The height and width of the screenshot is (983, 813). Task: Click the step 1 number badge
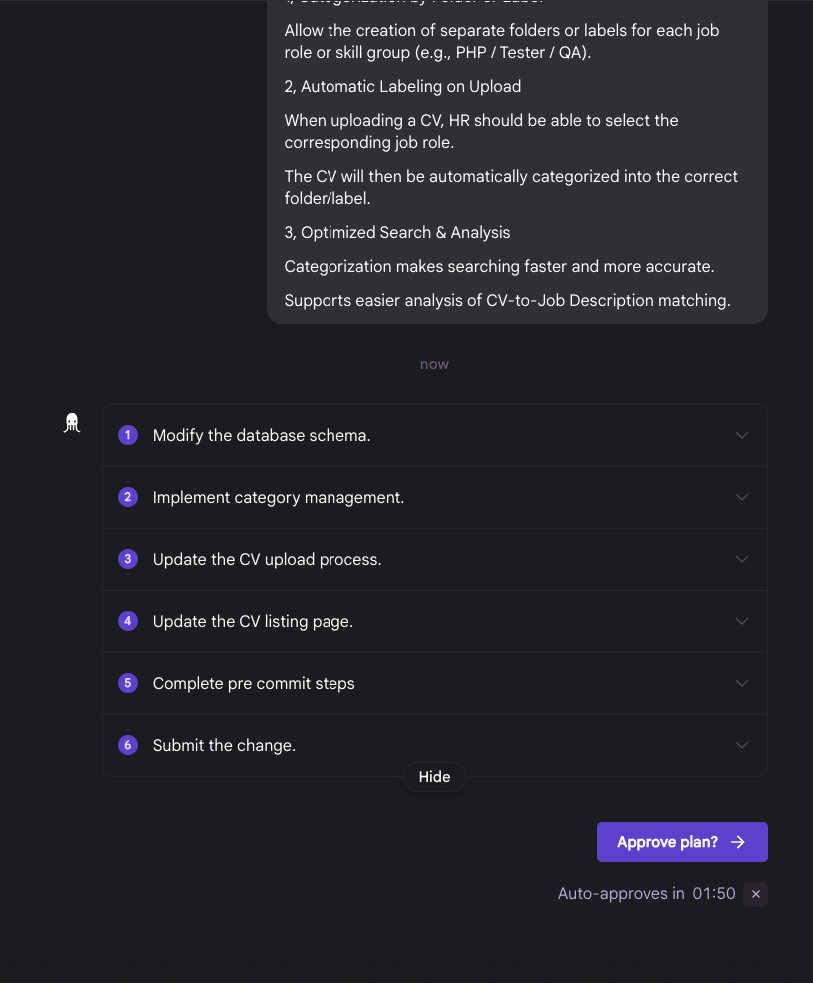pyautogui.click(x=128, y=435)
